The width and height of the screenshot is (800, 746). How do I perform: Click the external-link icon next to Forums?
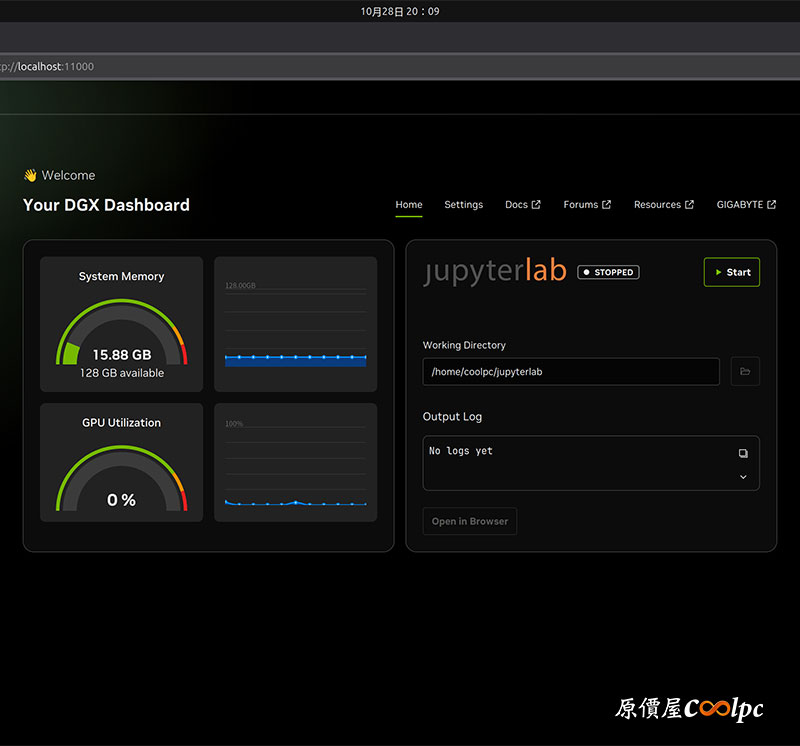607,205
